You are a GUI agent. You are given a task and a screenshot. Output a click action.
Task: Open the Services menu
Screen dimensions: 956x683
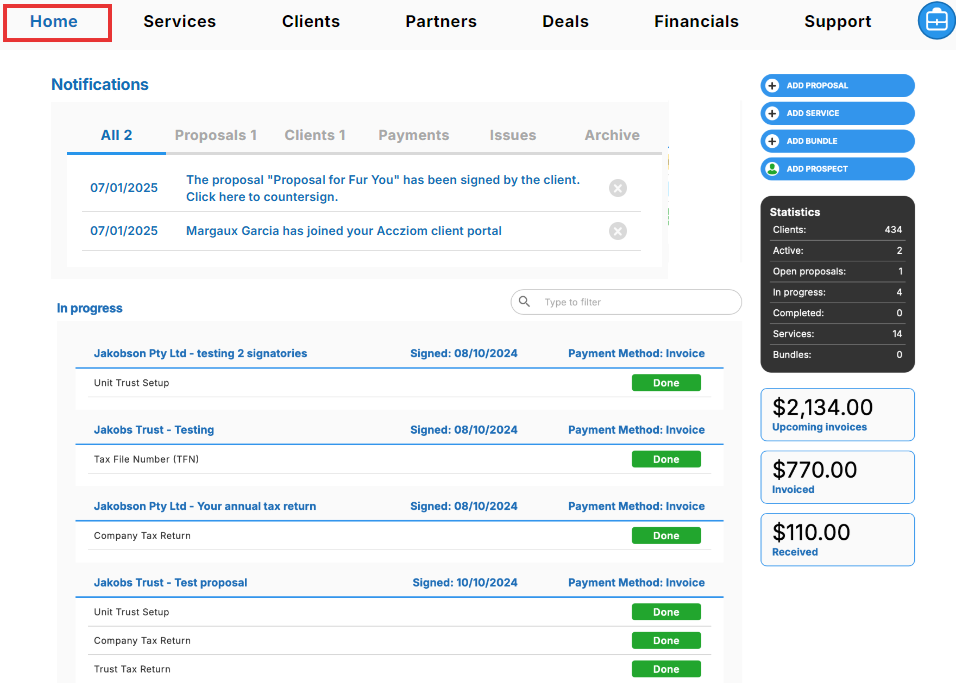click(x=179, y=21)
